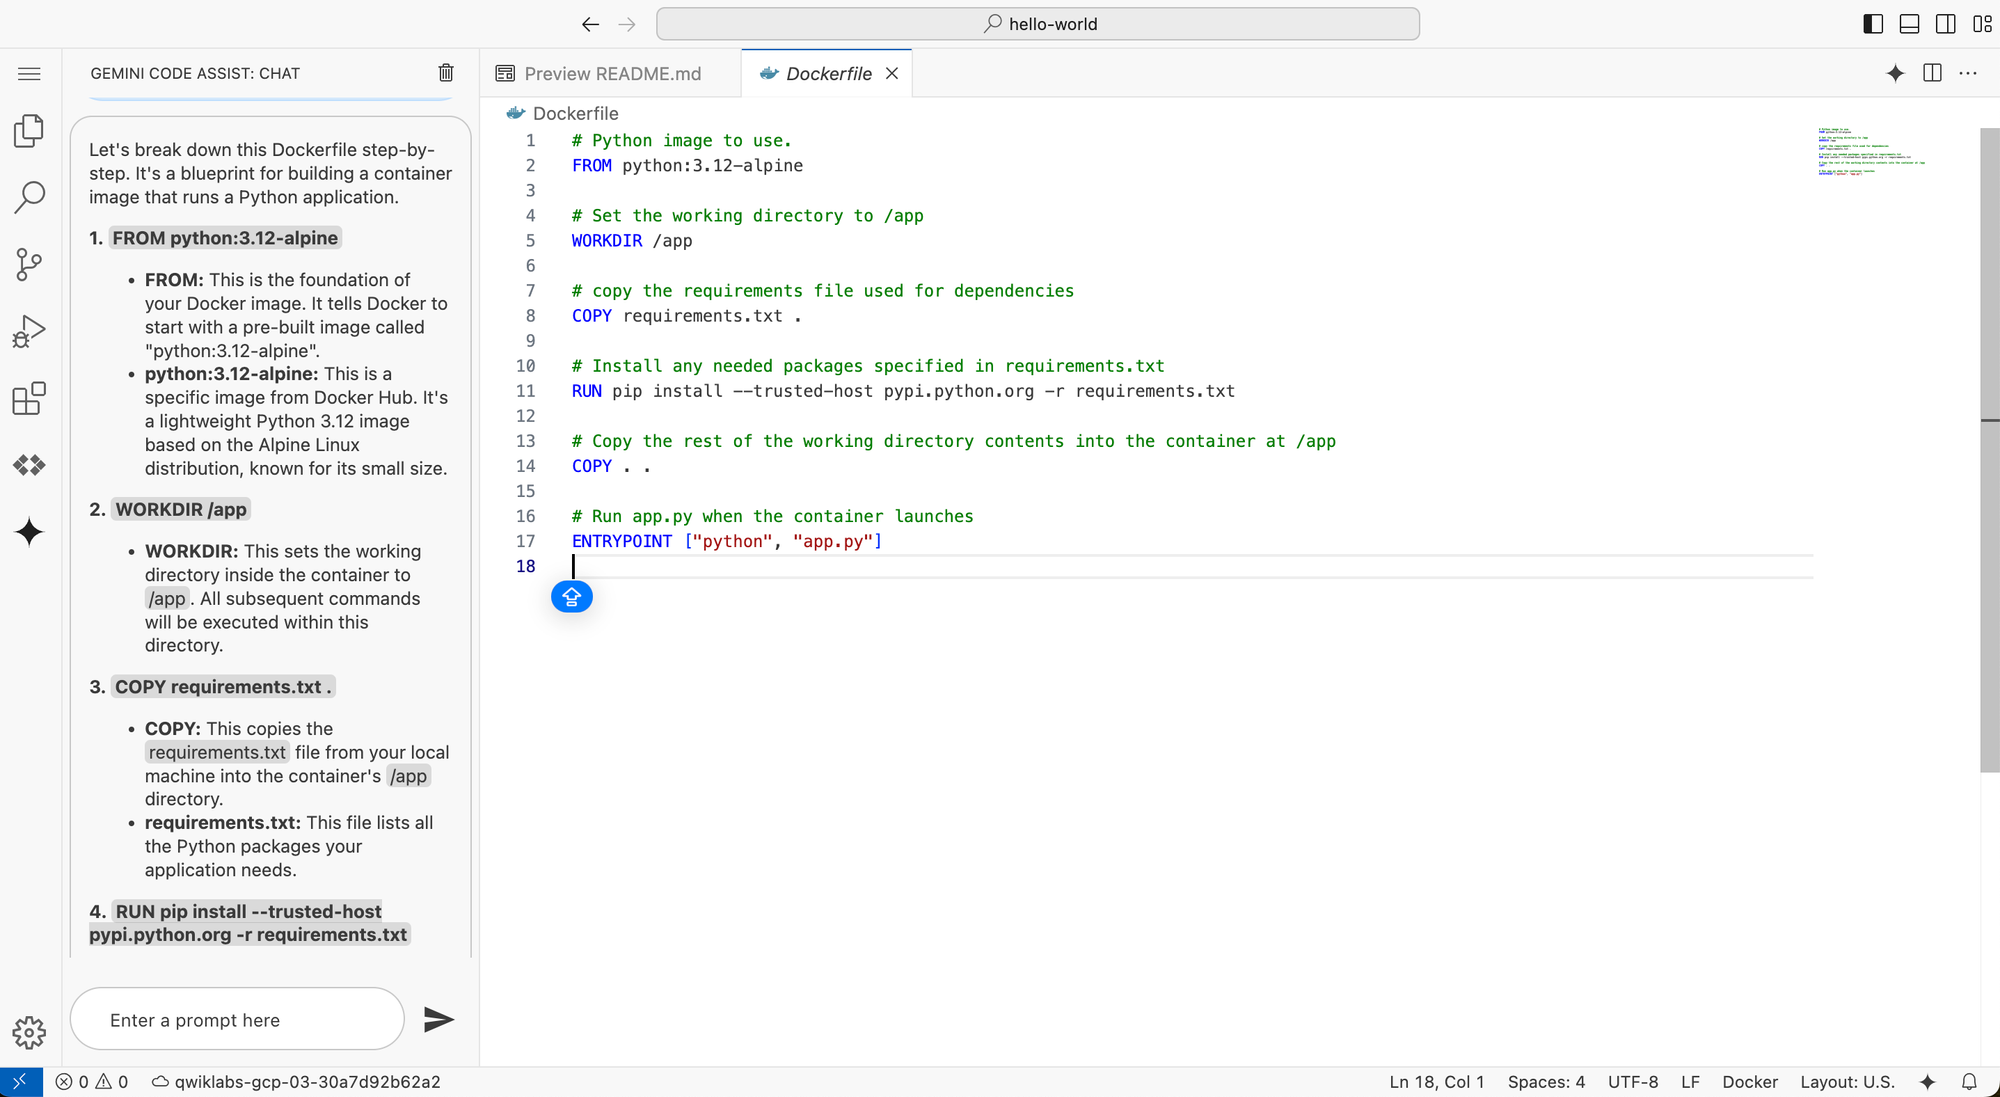Open the Extensions view icon

point(29,398)
